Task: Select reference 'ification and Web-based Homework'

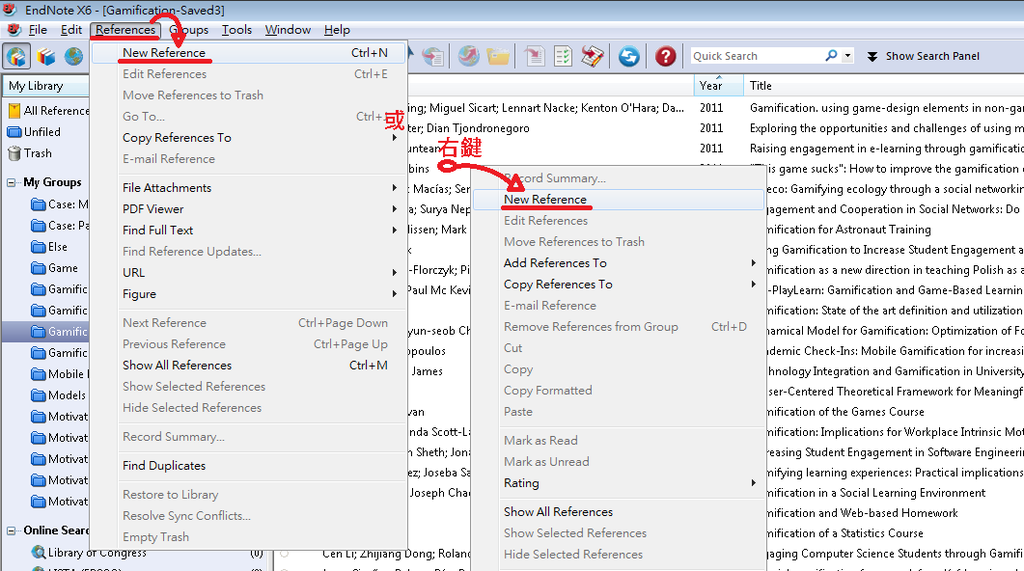Action: (862, 513)
